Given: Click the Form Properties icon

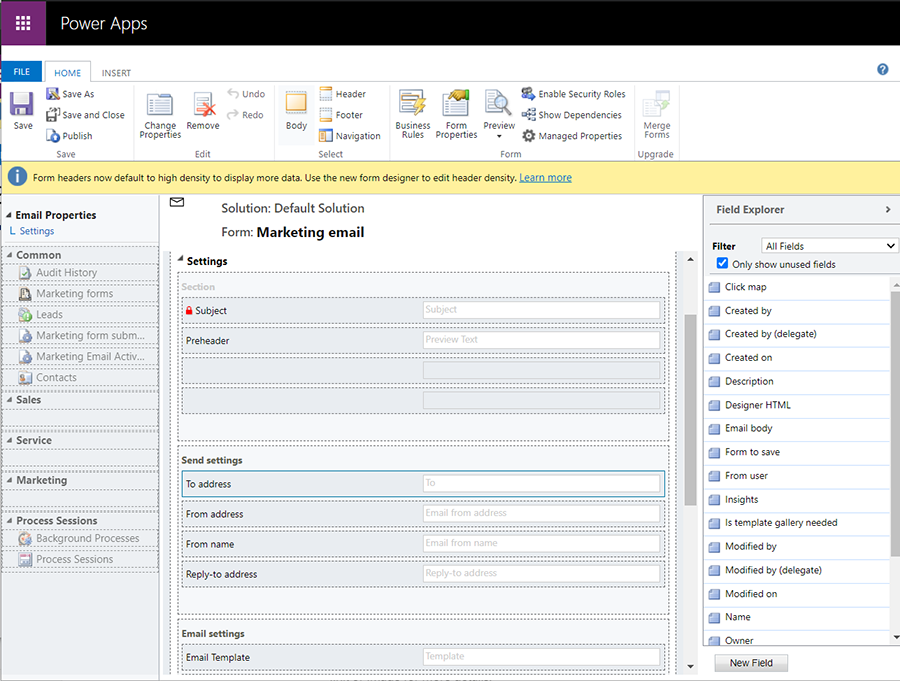Looking at the screenshot, I should 456,110.
